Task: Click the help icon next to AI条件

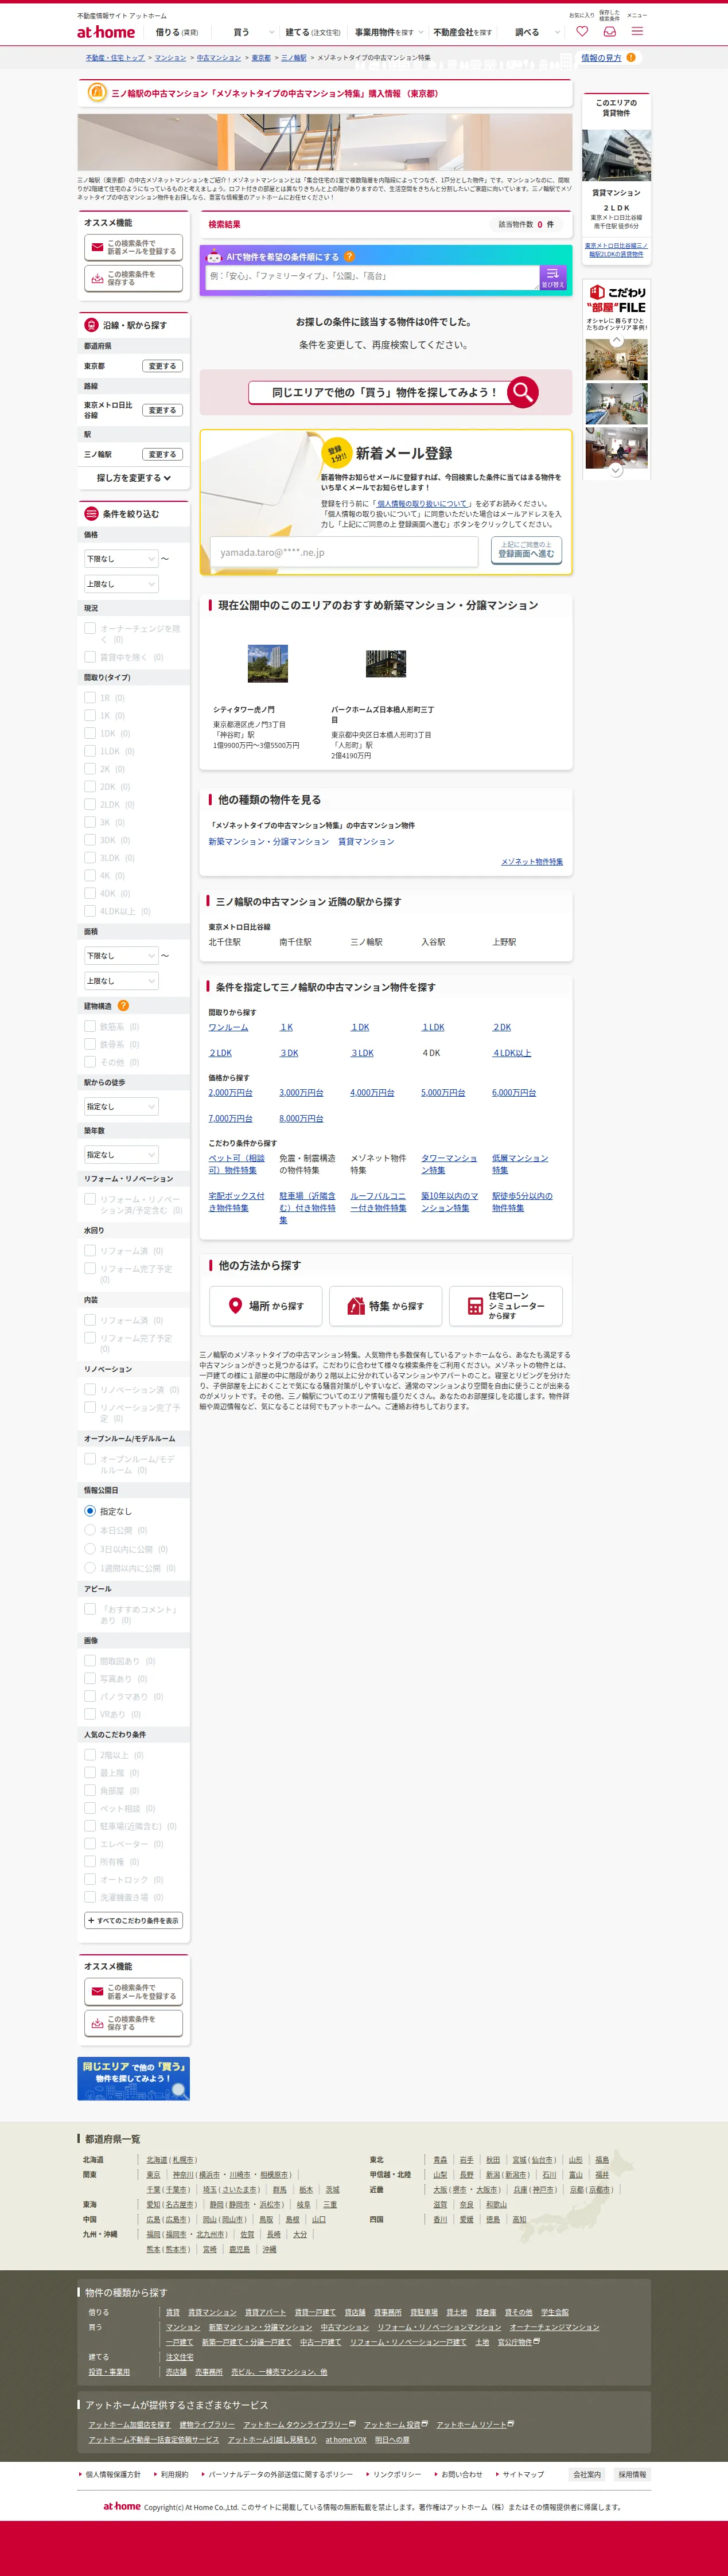Action: click(349, 257)
